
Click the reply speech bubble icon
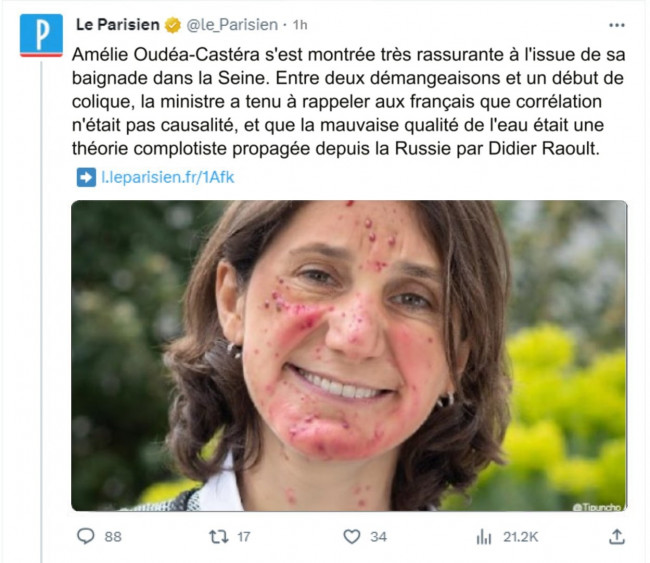point(86,536)
